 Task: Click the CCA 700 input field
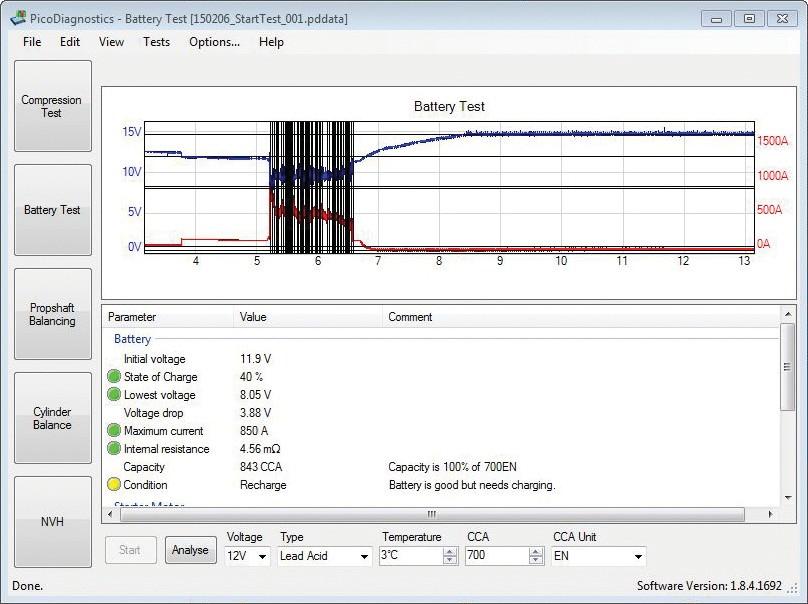point(497,556)
